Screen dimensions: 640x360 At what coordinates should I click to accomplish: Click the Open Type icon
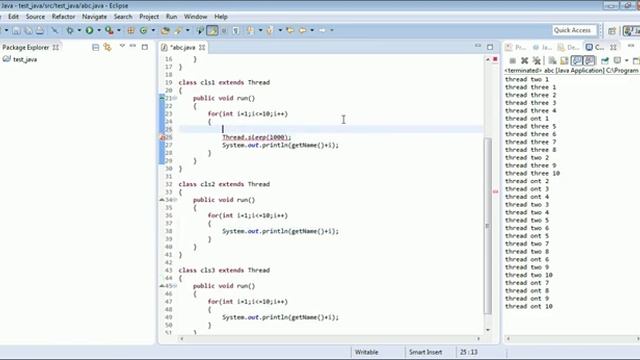165,31
